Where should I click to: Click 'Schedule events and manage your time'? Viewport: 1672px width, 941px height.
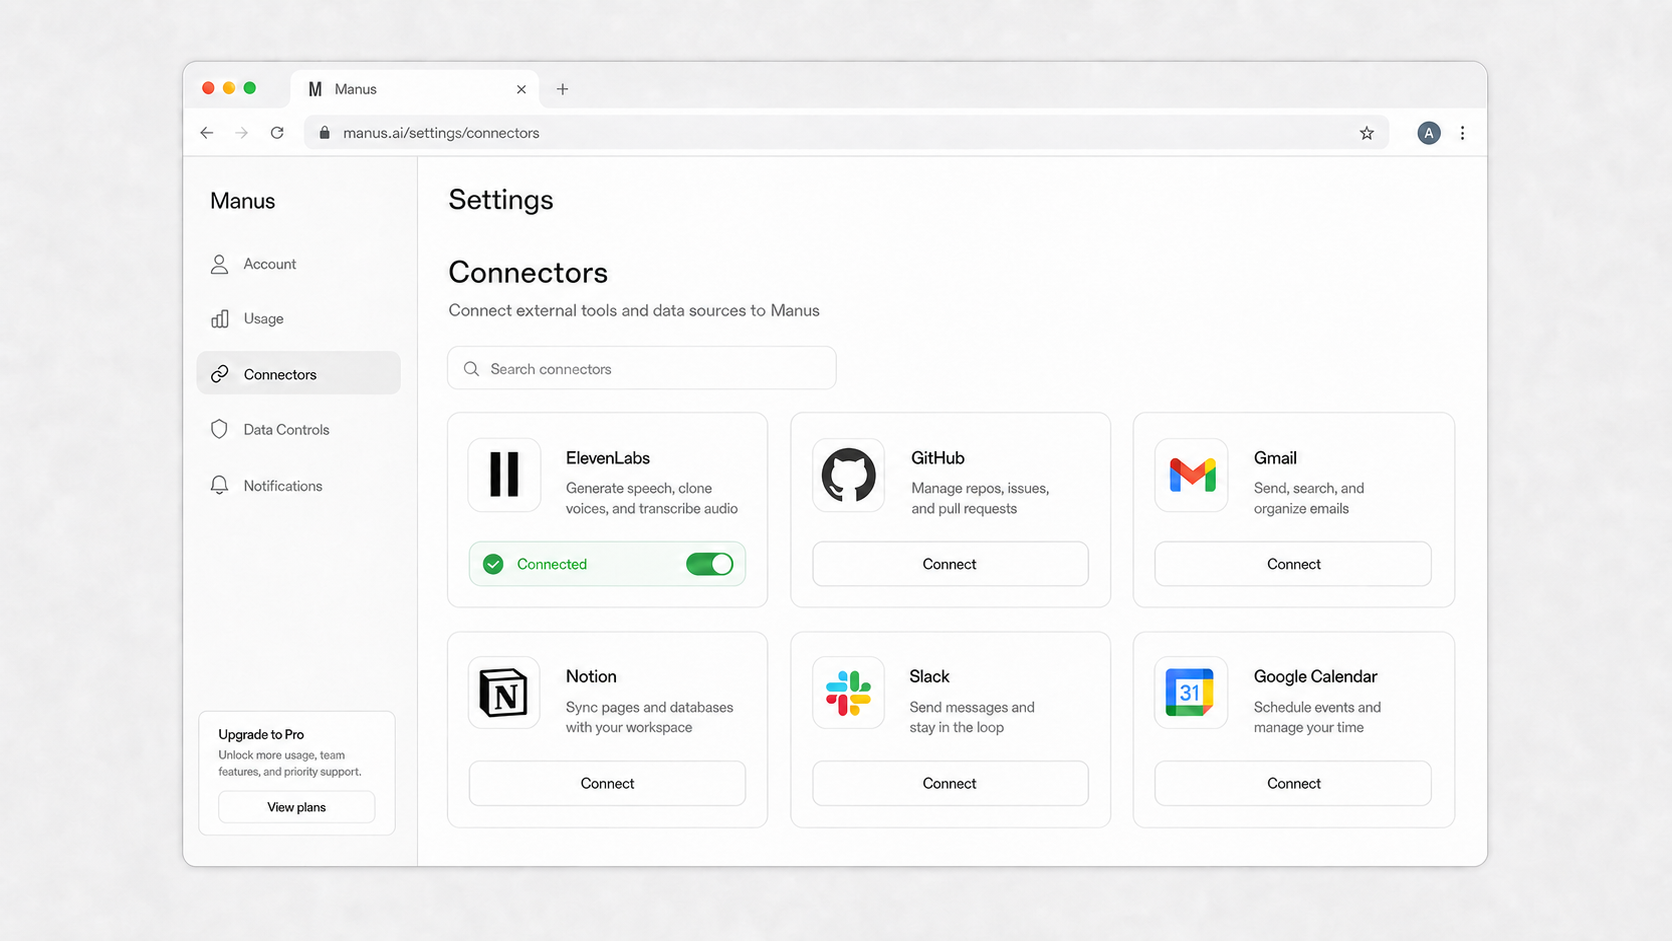pyautogui.click(x=1317, y=717)
